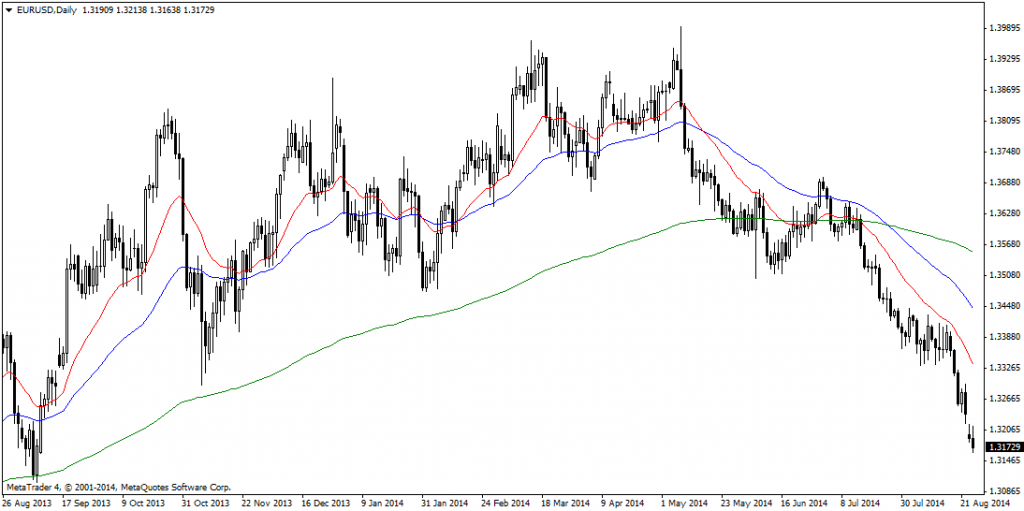The height and width of the screenshot is (511, 1024).
Task: Select the 1.38095 price level label
Action: click(1003, 121)
